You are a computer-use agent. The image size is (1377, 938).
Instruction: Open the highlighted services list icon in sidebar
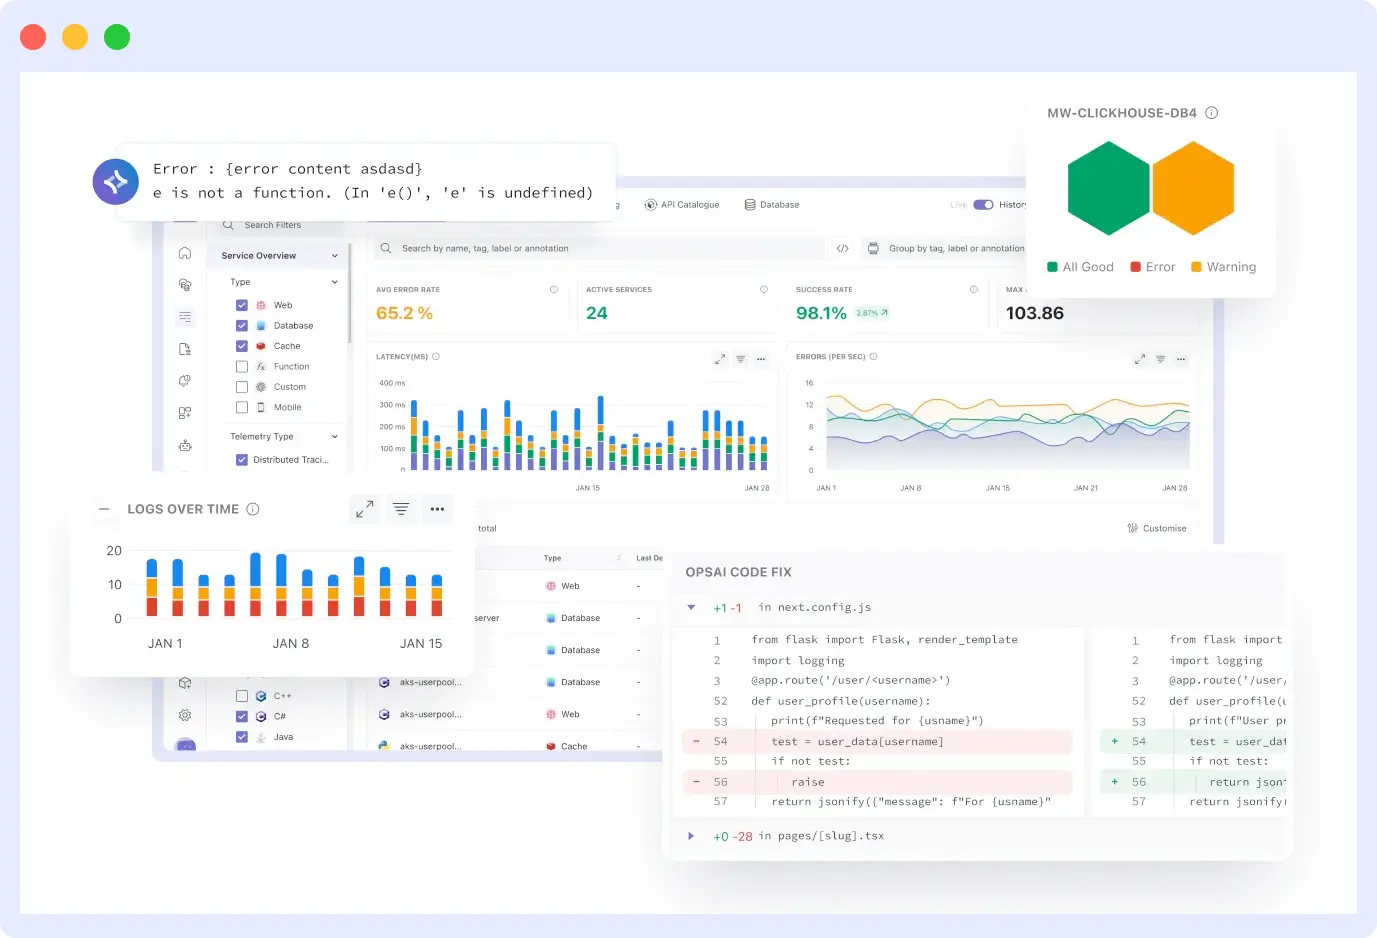[185, 316]
